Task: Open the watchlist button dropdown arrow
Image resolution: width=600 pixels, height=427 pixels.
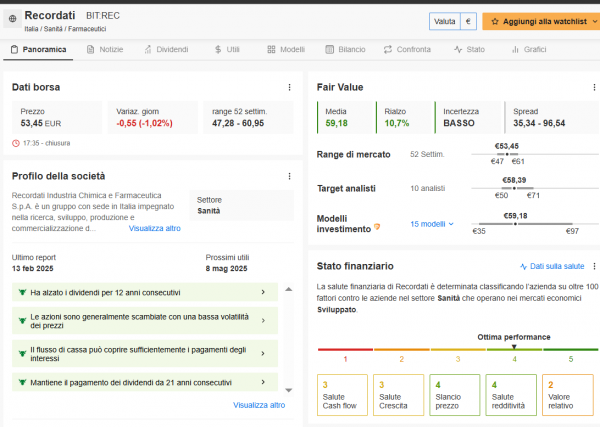Action: [x=595, y=21]
